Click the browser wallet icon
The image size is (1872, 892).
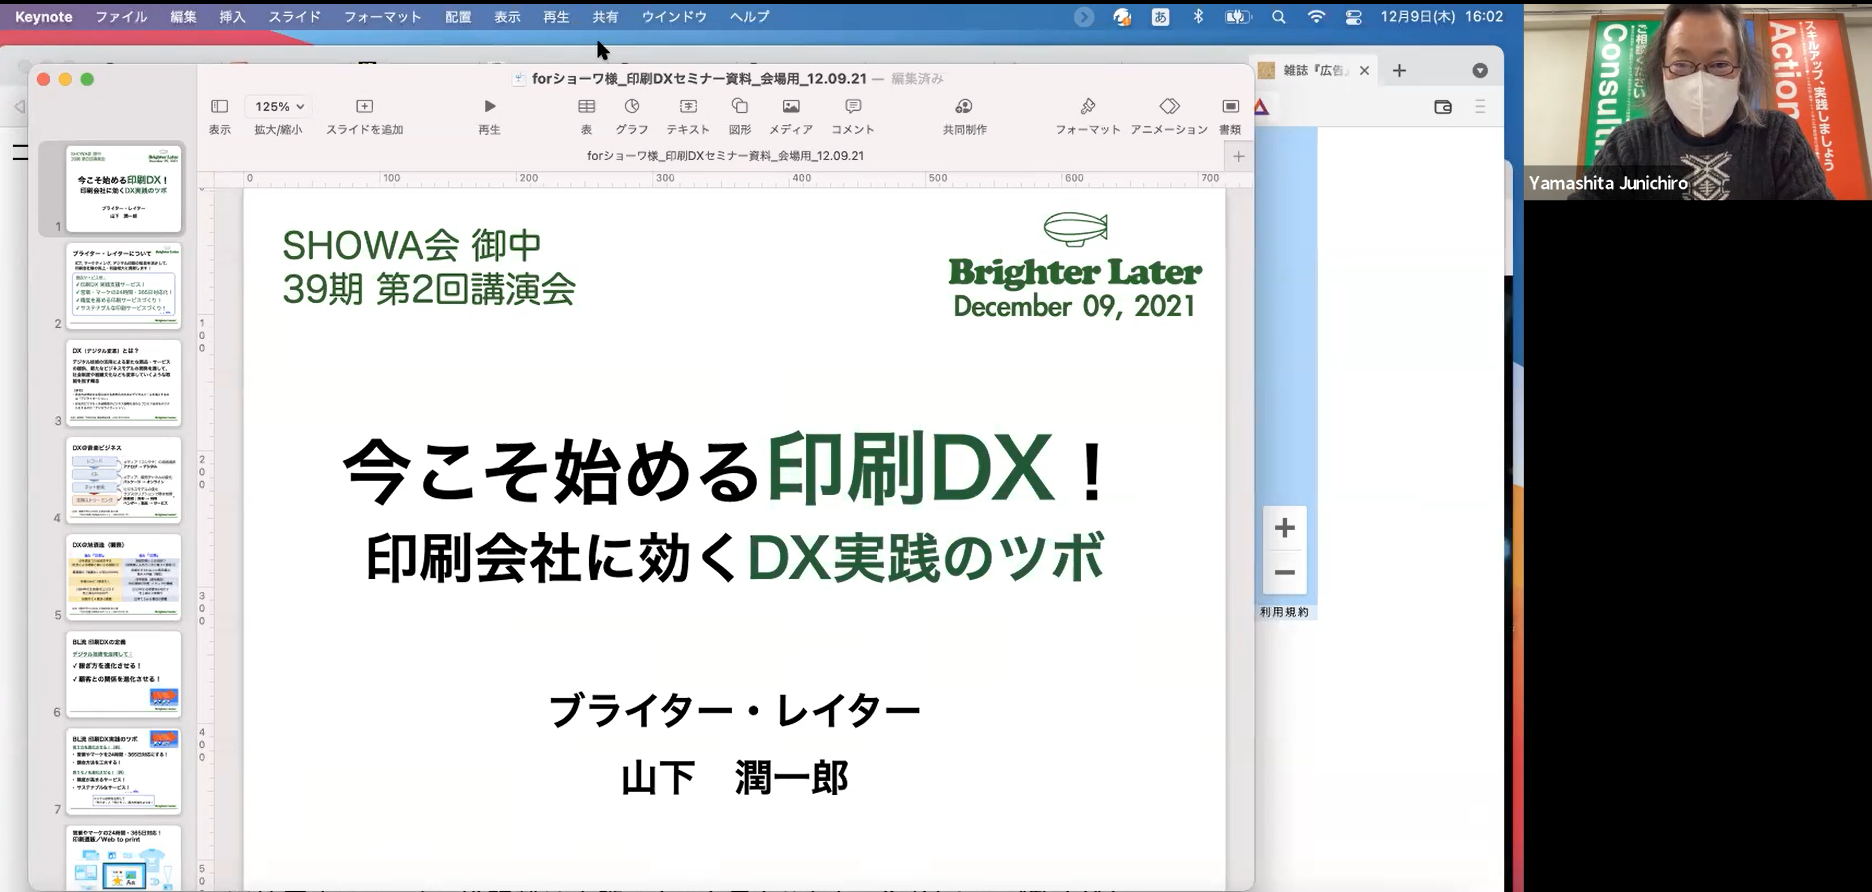(x=1442, y=107)
